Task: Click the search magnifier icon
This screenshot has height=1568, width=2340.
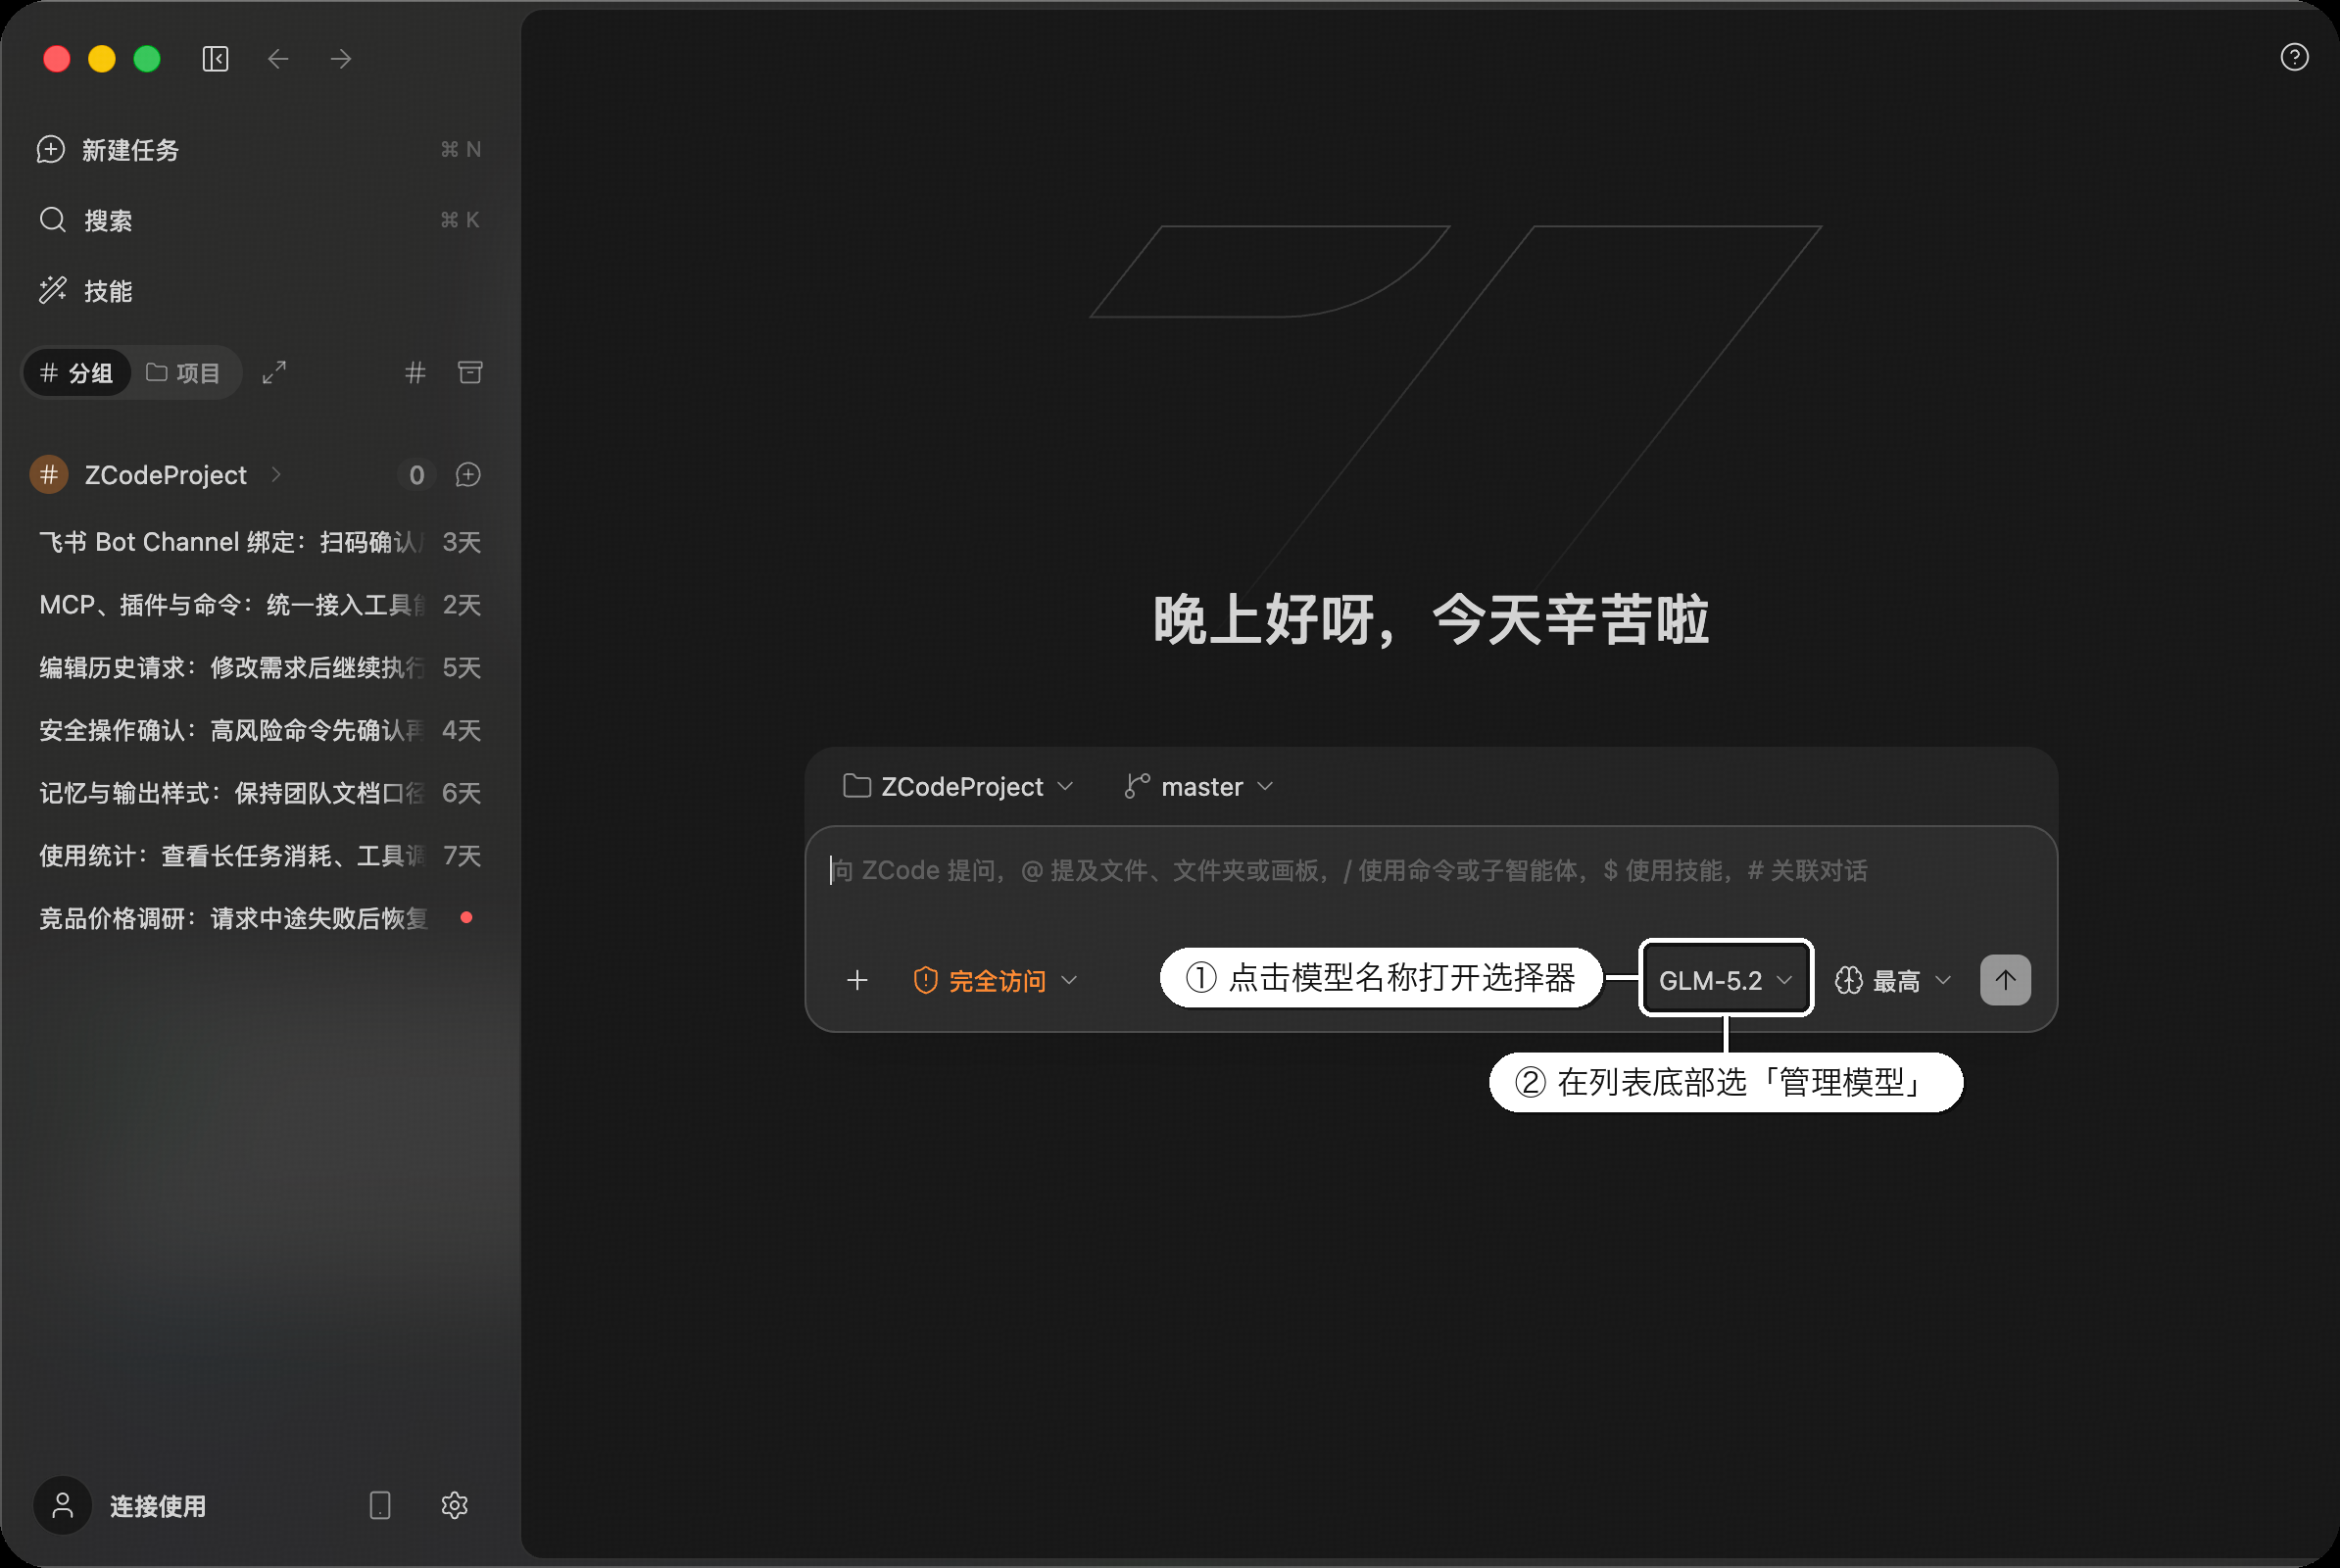Action: (x=53, y=220)
